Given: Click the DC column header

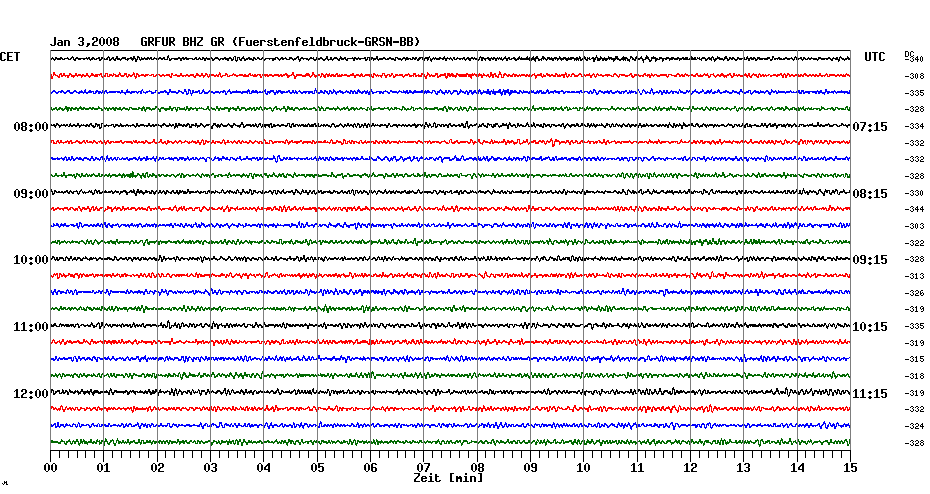Looking at the screenshot, I should pos(909,54).
